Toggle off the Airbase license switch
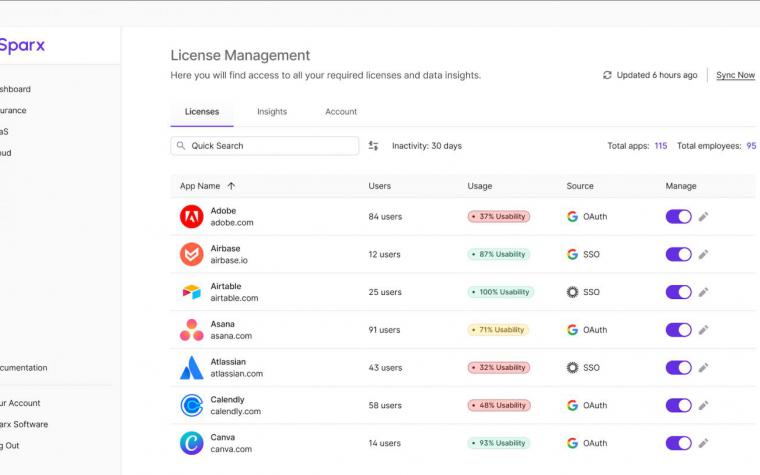Viewport: 760px width, 475px height. point(679,254)
